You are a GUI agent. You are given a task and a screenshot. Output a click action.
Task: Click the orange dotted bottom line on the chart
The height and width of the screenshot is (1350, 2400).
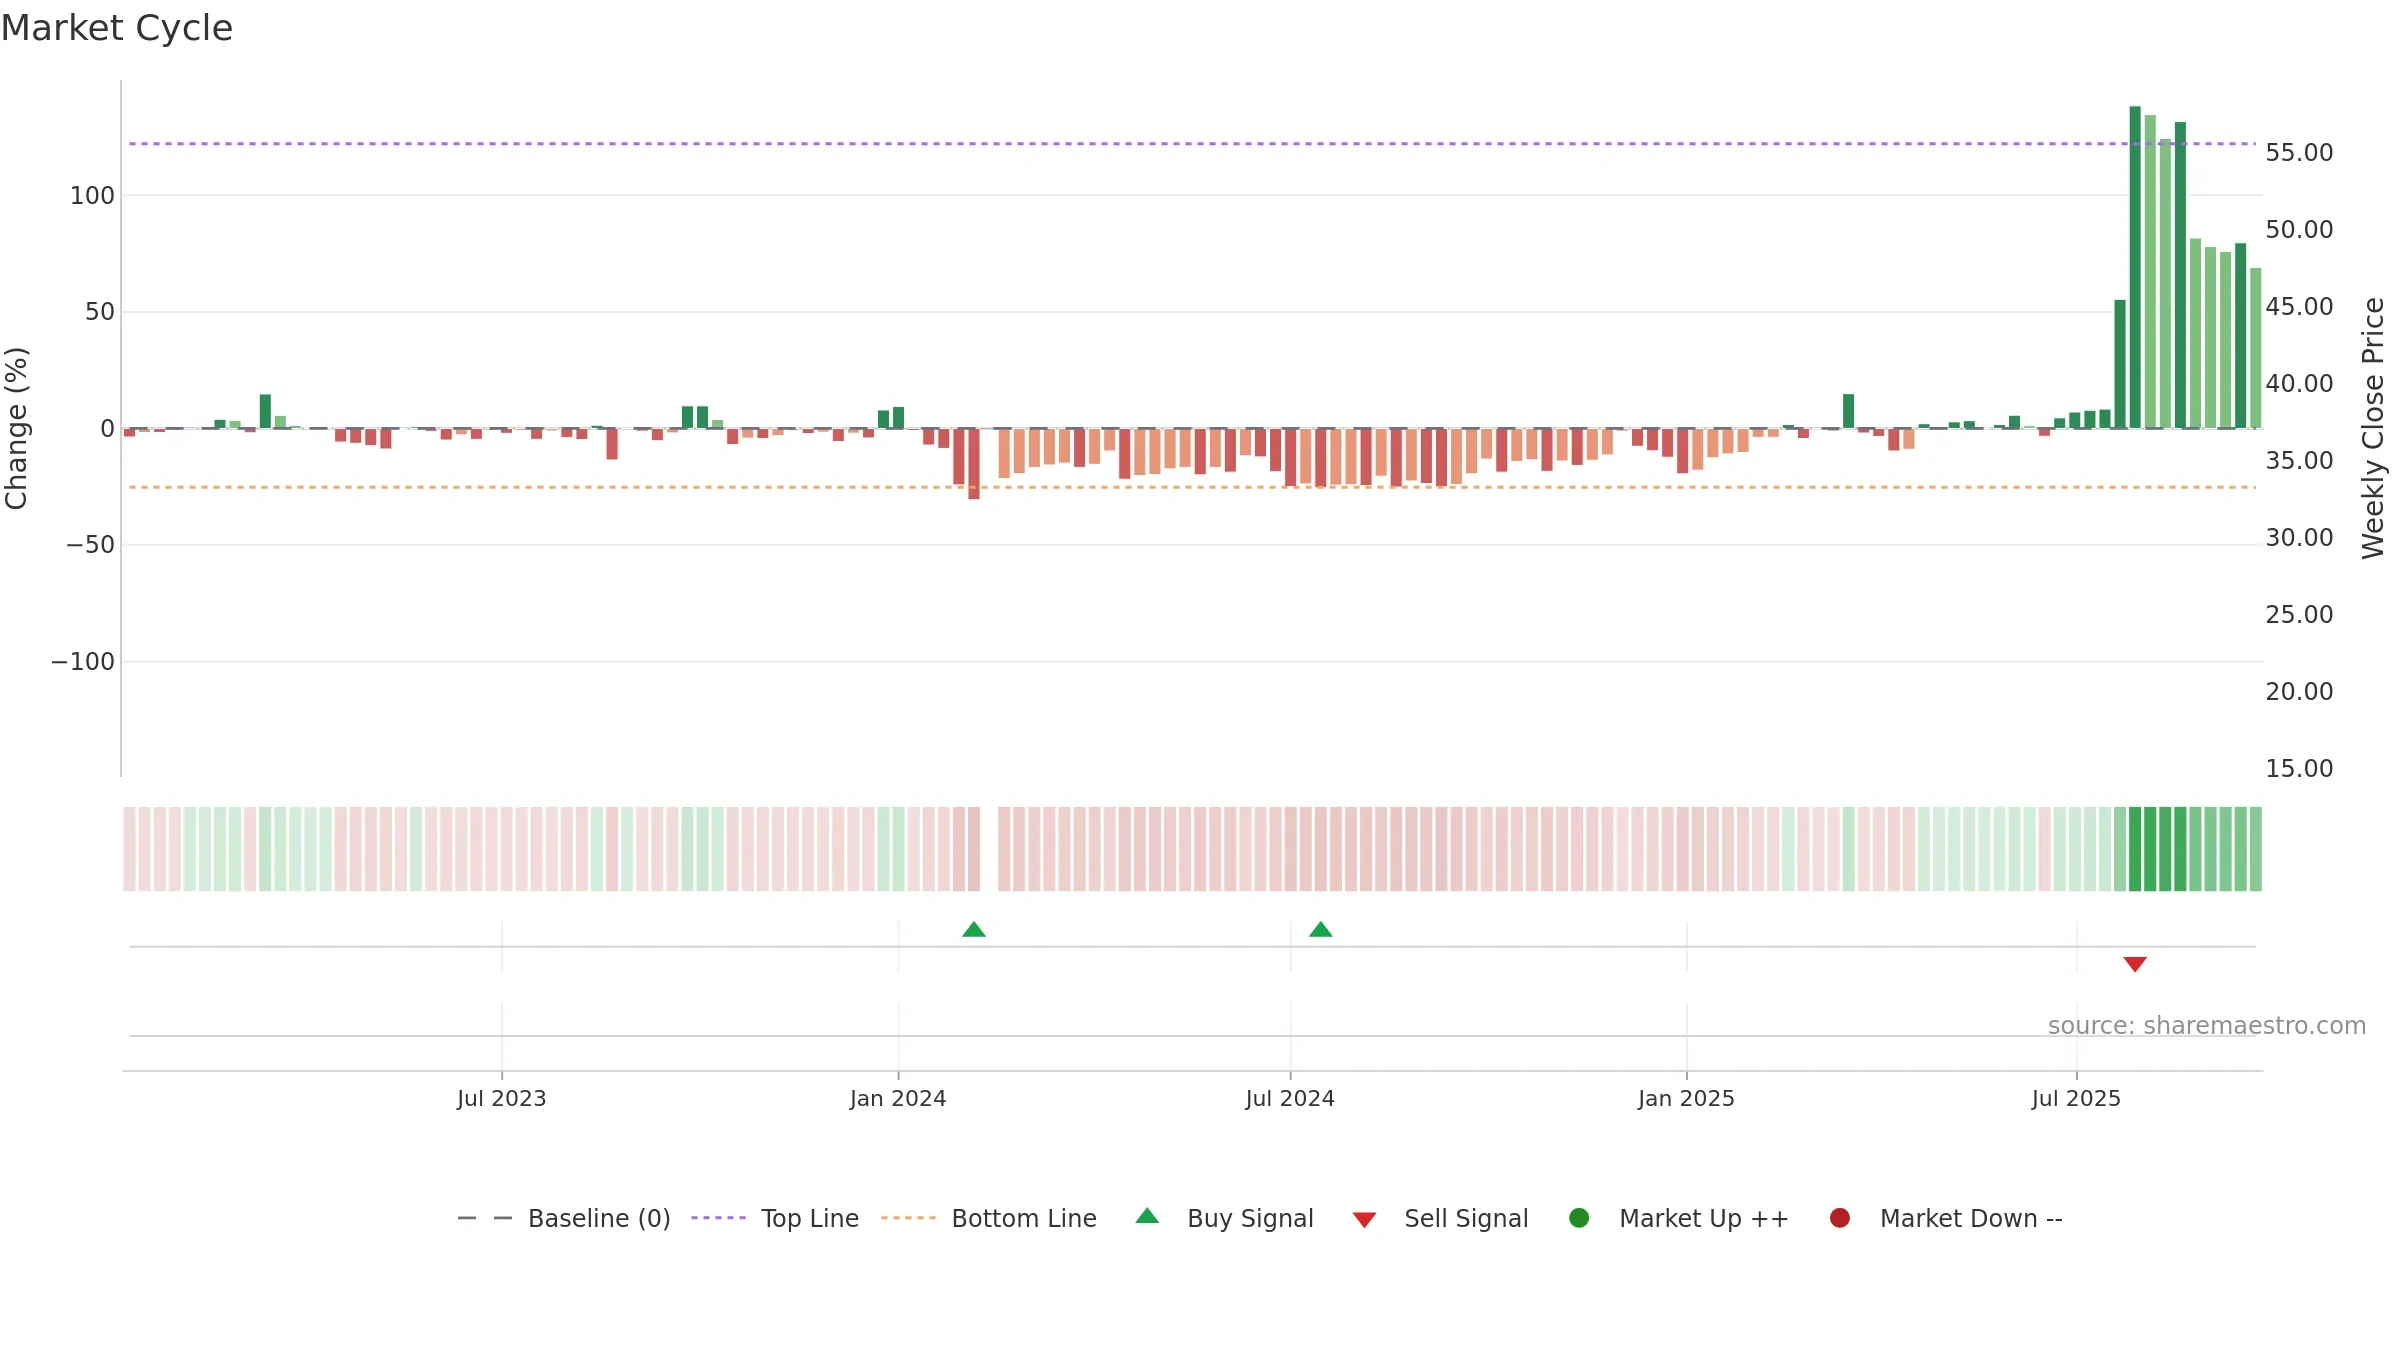1192,487
